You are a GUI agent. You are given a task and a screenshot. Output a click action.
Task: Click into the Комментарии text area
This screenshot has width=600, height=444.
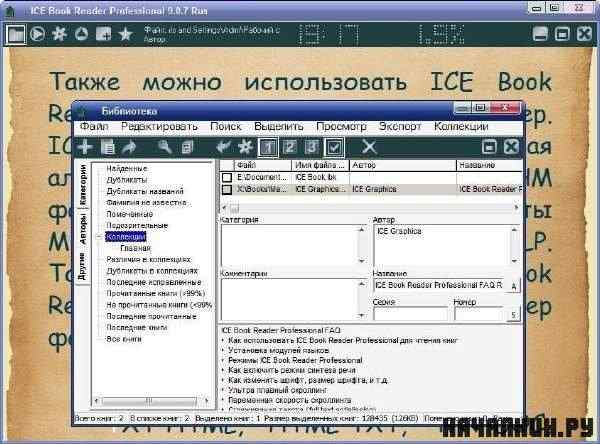click(x=290, y=299)
